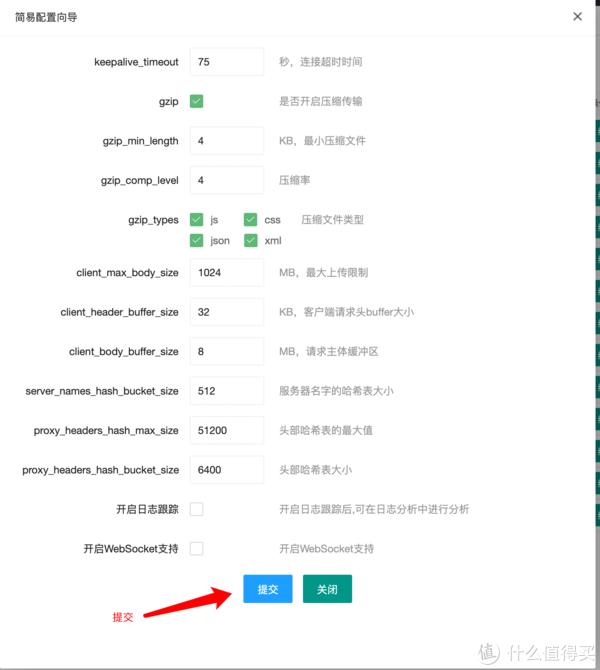Focus the client_body_buffer_size field
The width and height of the screenshot is (600, 670).
[x=227, y=351]
